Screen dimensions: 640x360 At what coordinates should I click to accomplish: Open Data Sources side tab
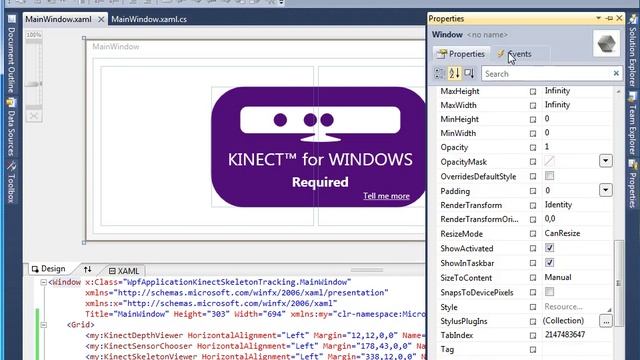(x=11, y=128)
